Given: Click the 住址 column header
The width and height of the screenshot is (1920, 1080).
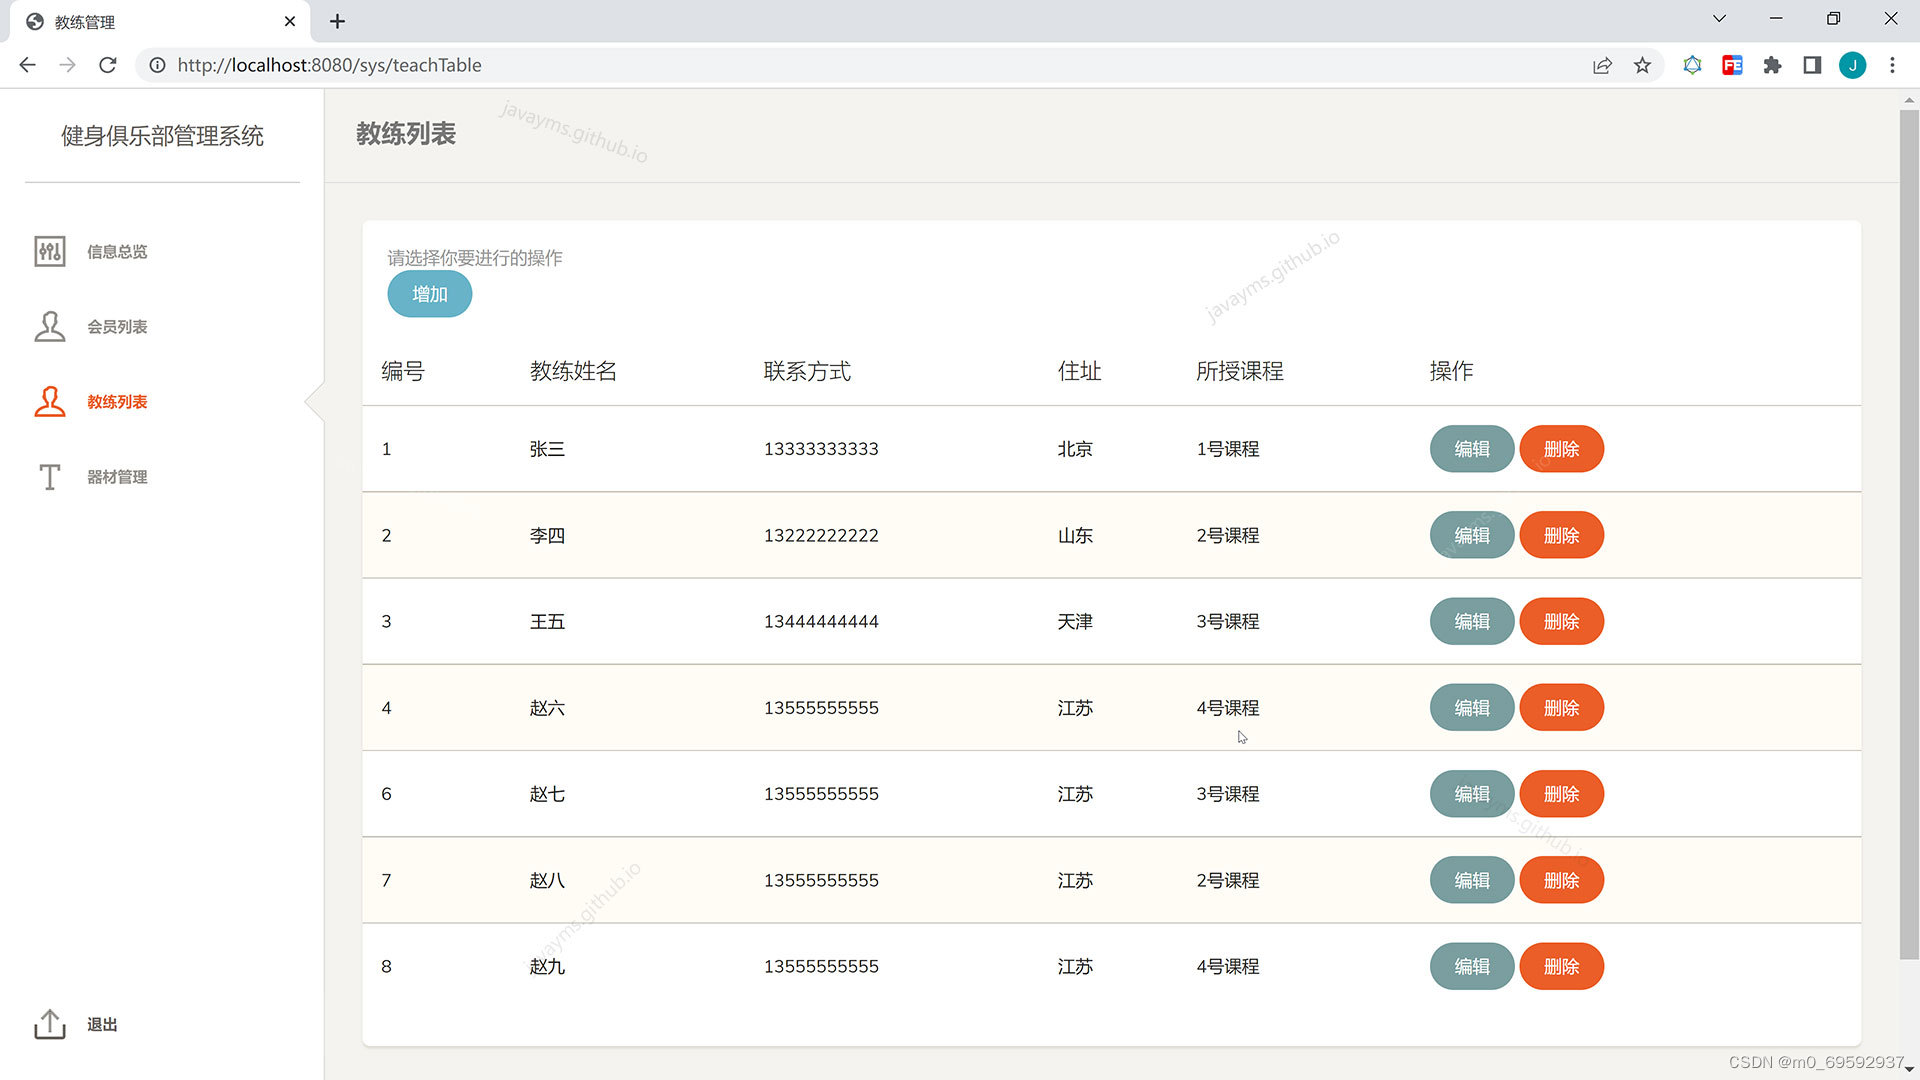Looking at the screenshot, I should (1079, 371).
